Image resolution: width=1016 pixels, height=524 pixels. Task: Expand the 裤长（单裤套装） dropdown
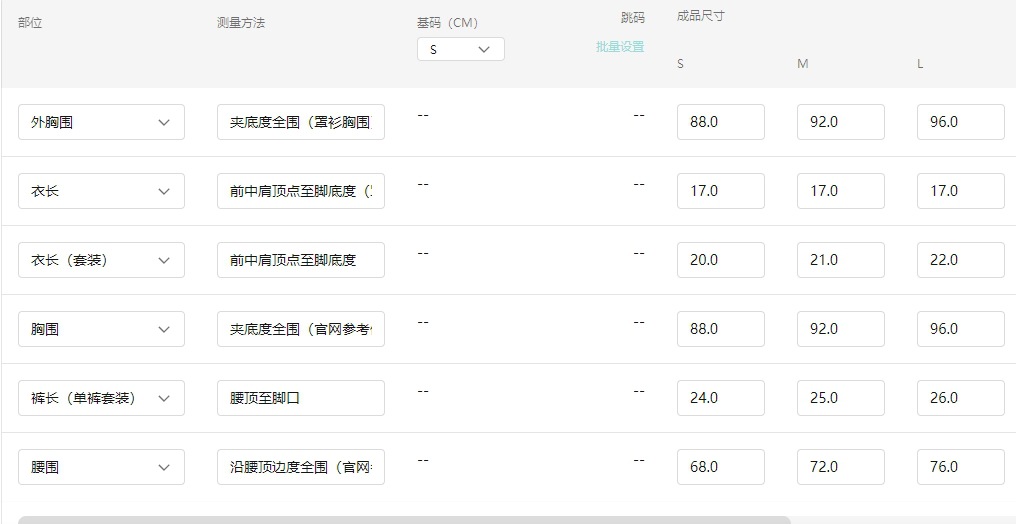pos(101,398)
